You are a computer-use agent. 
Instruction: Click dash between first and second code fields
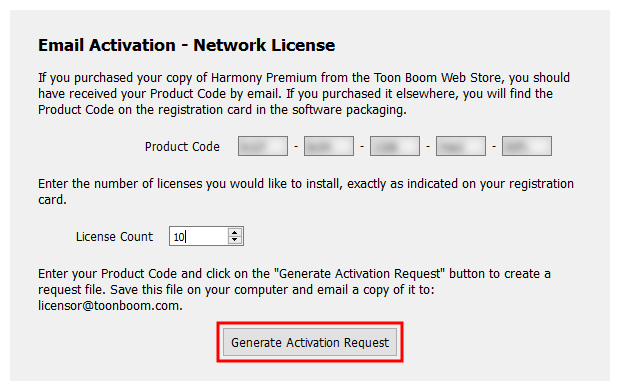point(296,147)
